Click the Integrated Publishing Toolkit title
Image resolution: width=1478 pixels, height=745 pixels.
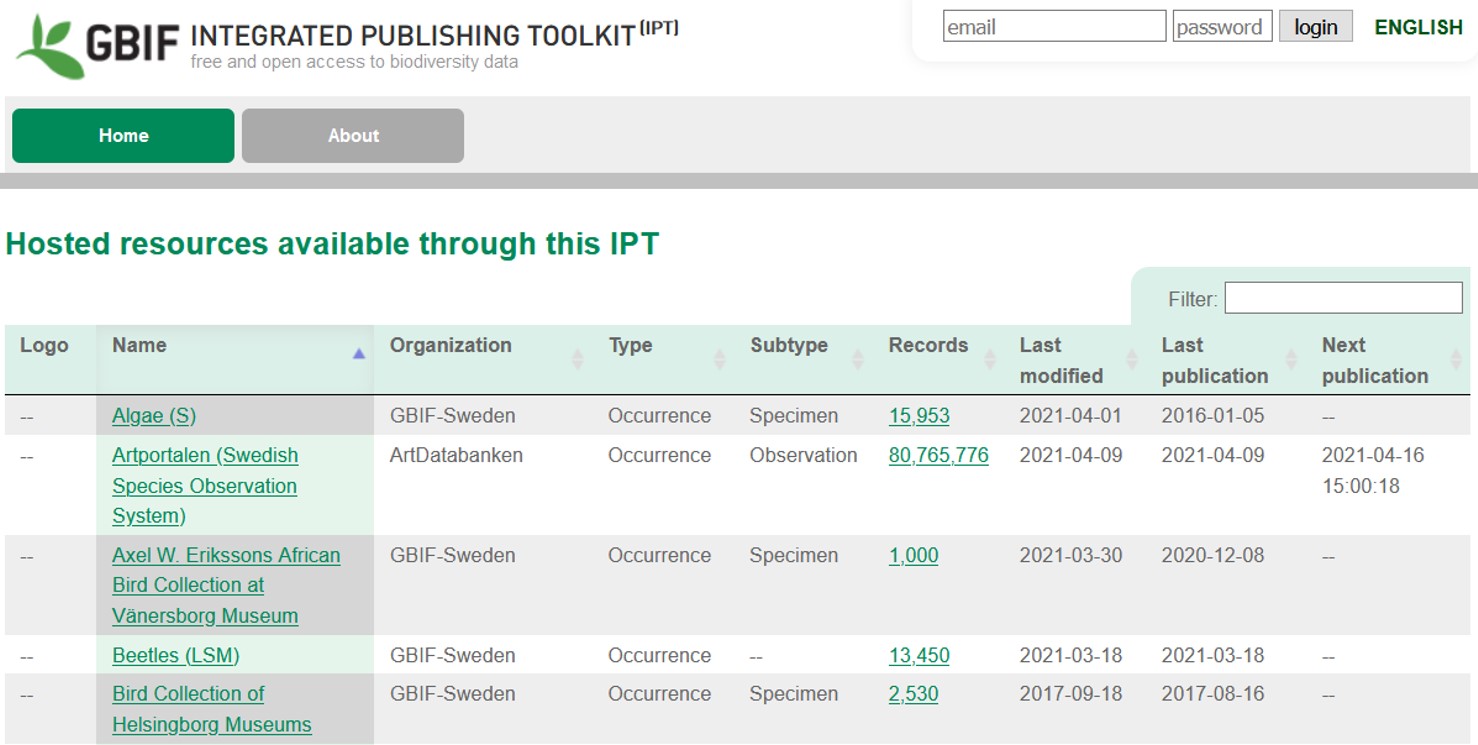(434, 35)
